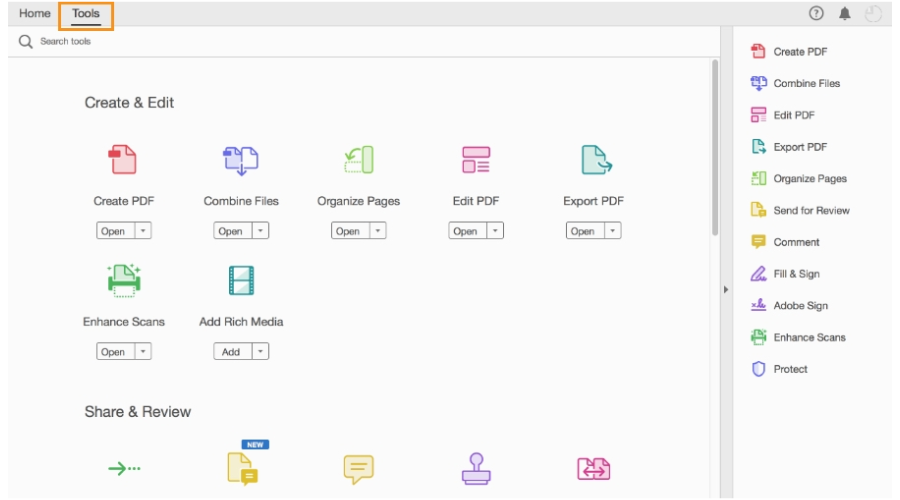The width and height of the screenshot is (900, 500).
Task: Click the pink Compare Files icon under Share & Review
Action: pos(593,469)
